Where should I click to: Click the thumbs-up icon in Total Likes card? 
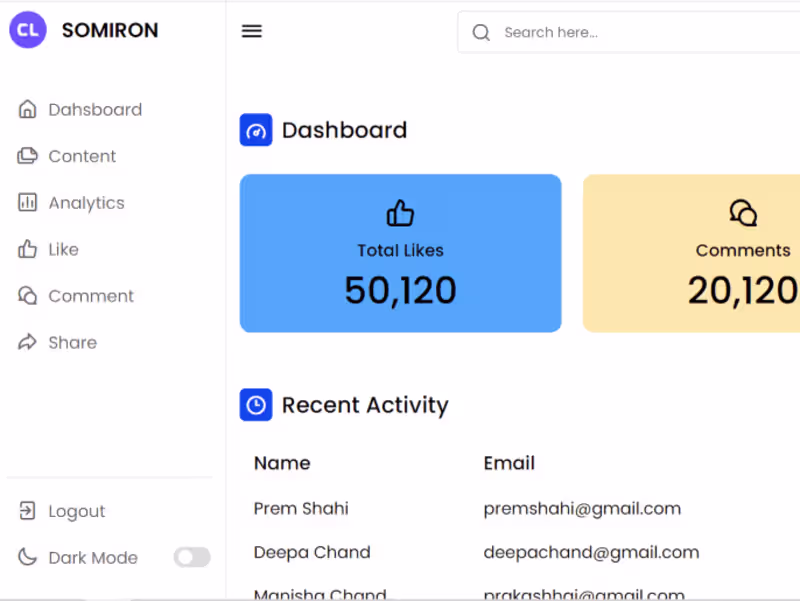click(x=401, y=213)
